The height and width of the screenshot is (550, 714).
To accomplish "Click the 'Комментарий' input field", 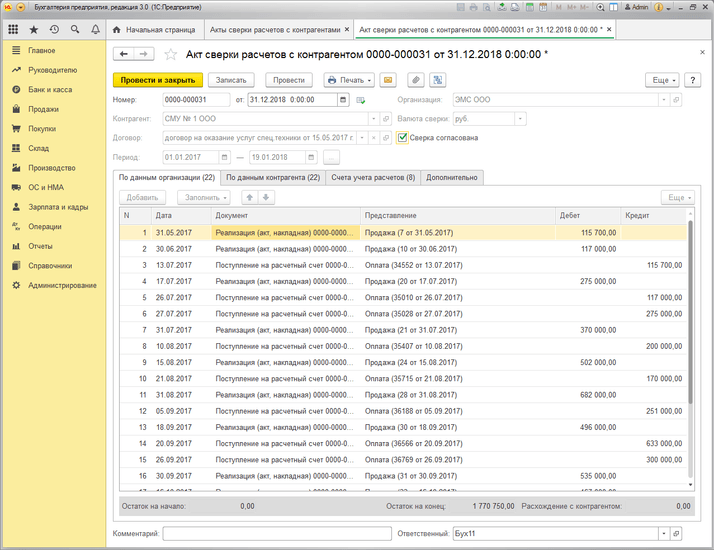I will point(277,534).
